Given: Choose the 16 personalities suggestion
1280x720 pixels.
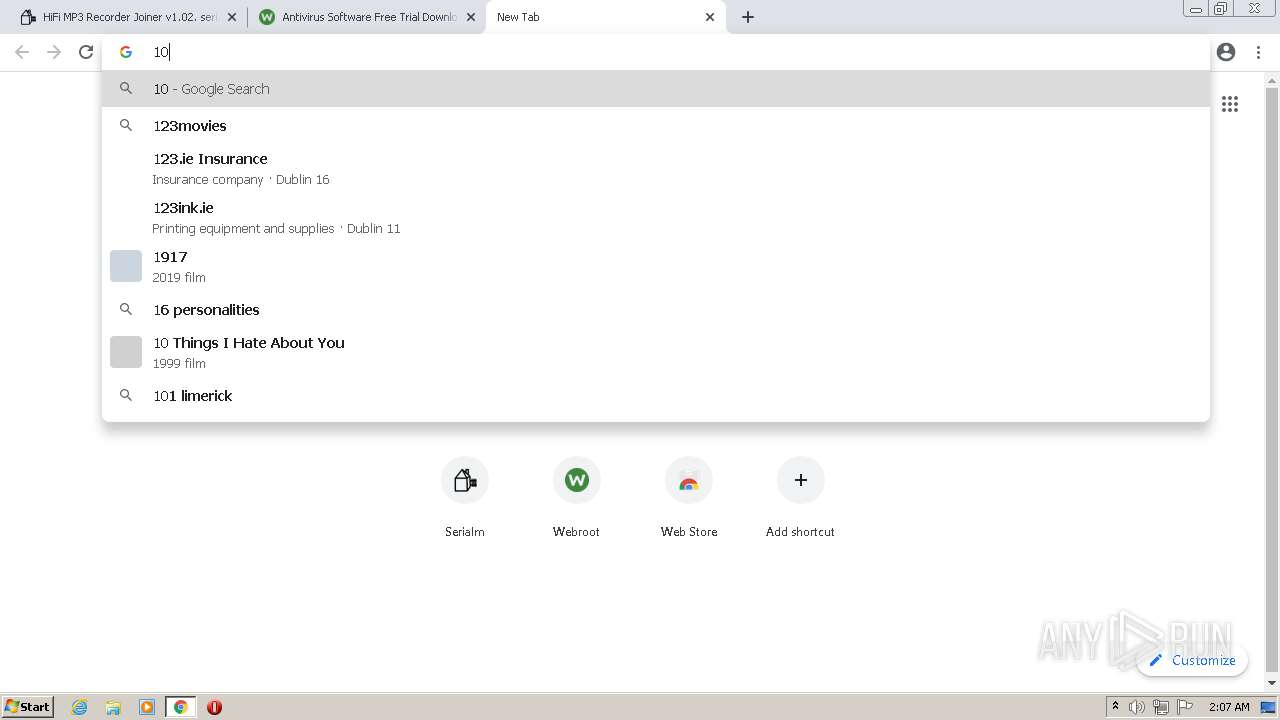Looking at the screenshot, I should [656, 309].
